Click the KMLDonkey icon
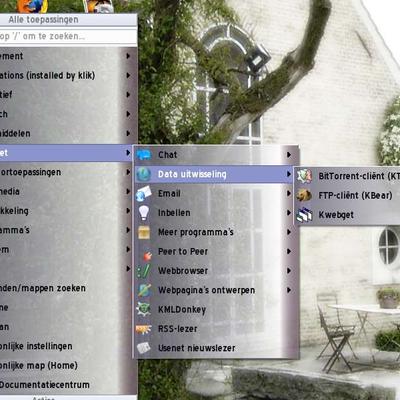 (144, 309)
